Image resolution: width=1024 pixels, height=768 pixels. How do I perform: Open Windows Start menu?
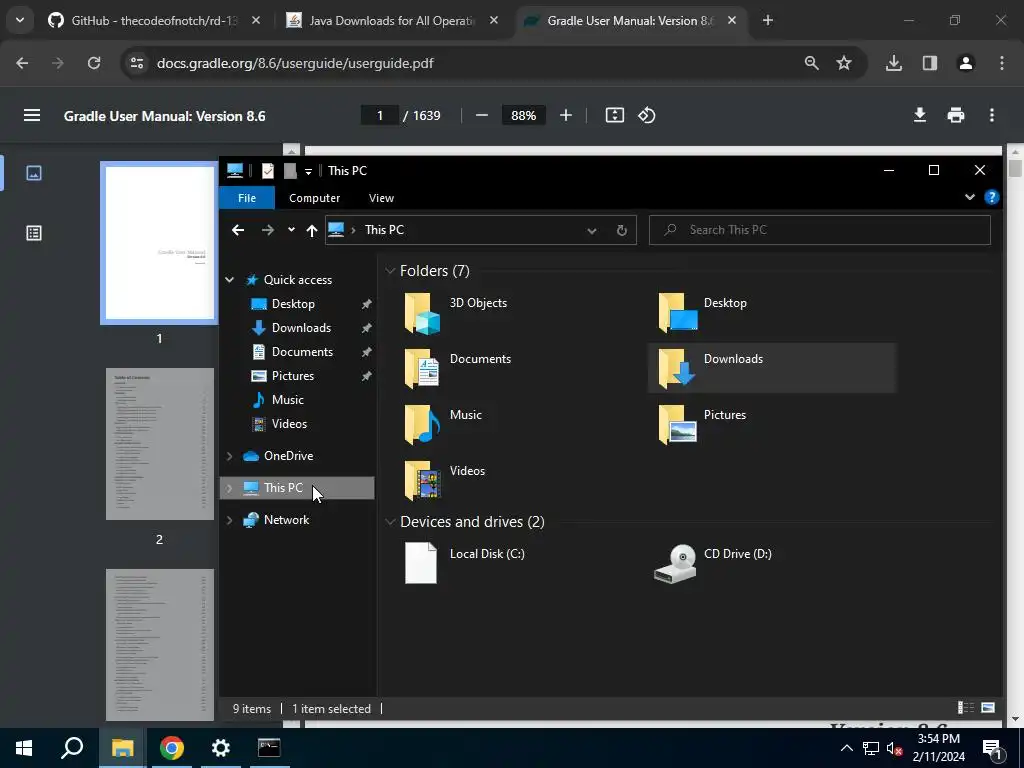(x=24, y=748)
